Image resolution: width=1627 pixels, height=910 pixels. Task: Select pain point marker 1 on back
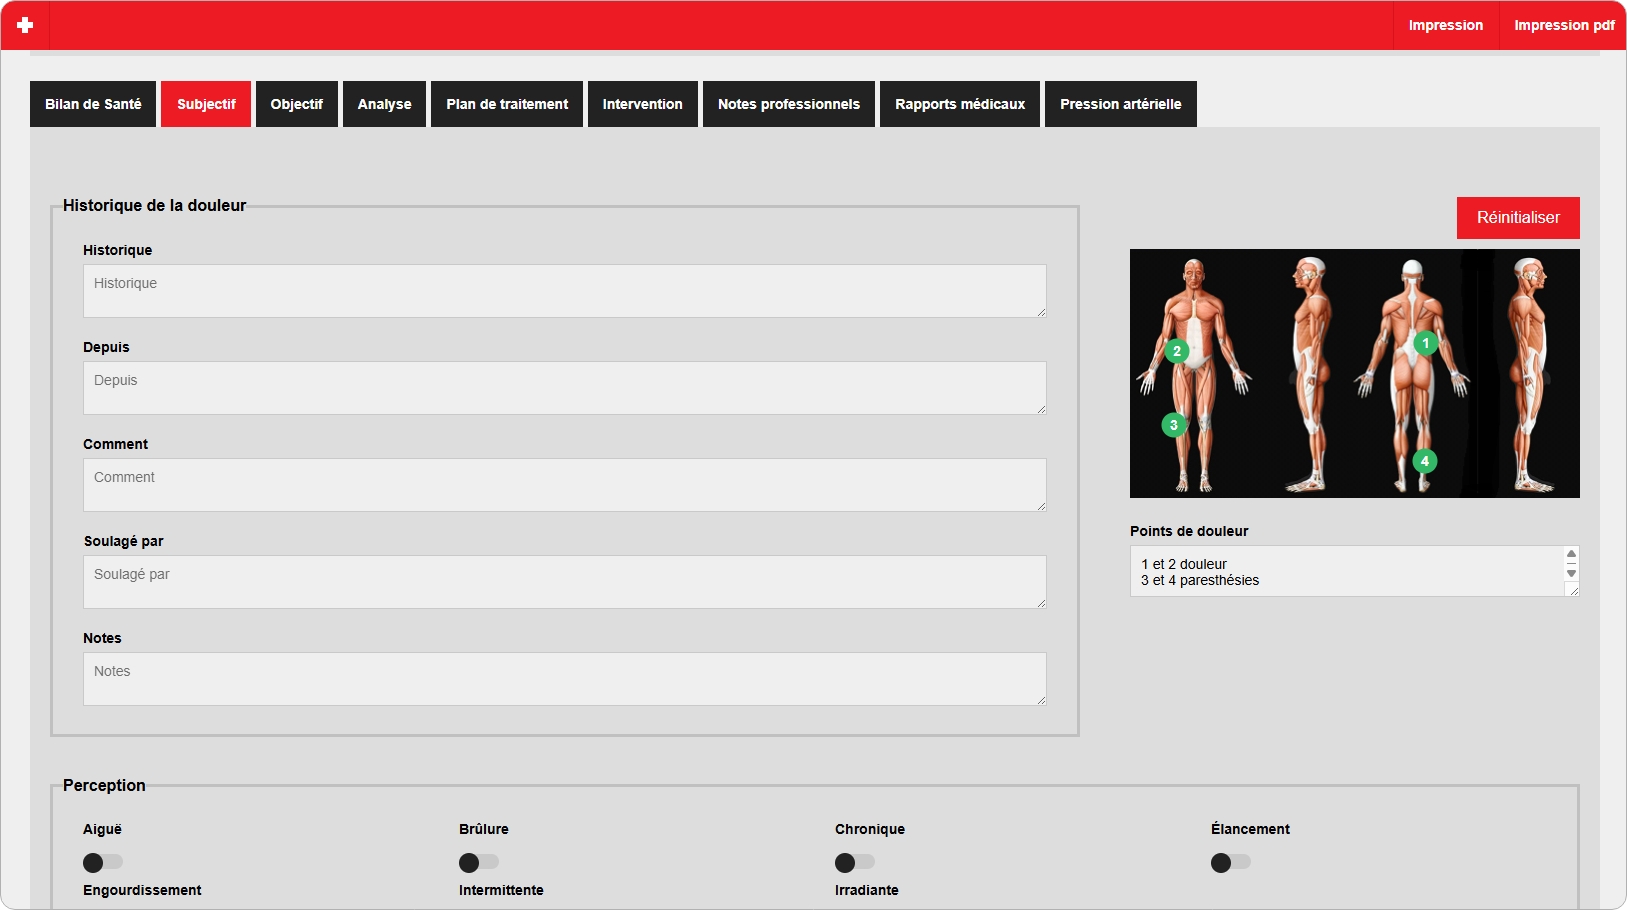click(x=1426, y=343)
